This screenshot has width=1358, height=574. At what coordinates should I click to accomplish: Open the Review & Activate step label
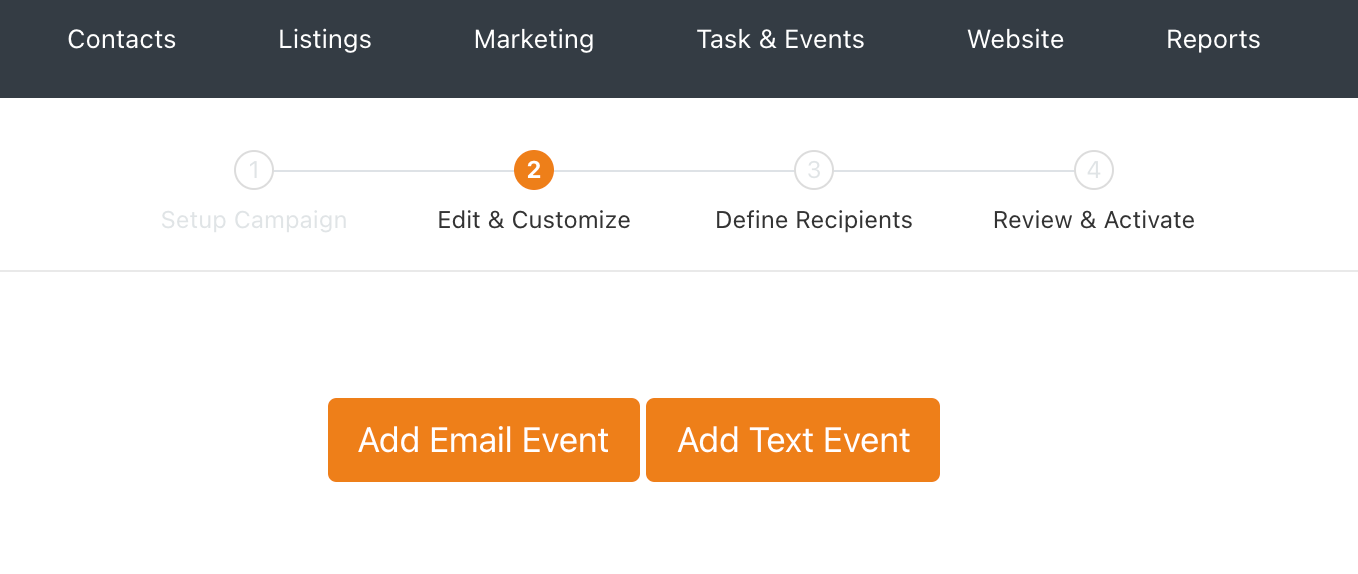coord(1094,220)
